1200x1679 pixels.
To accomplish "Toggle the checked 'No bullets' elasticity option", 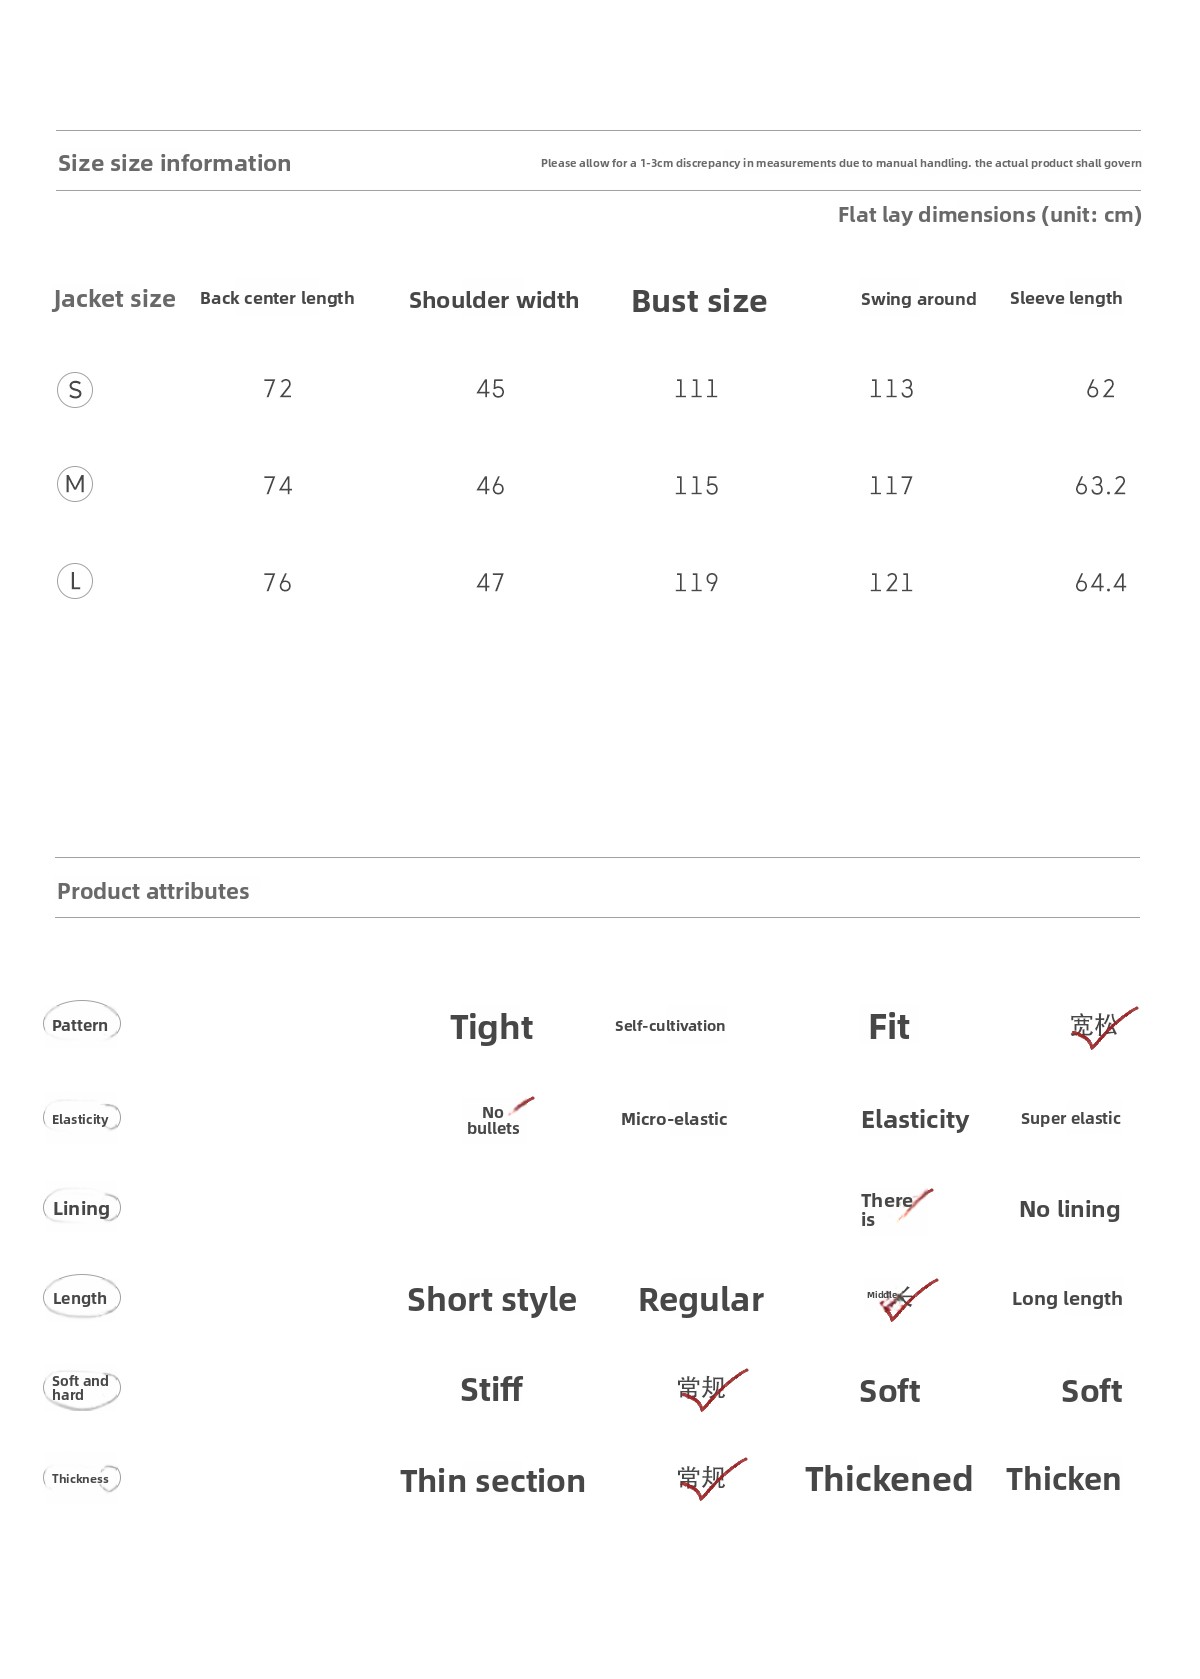I will [495, 1120].
